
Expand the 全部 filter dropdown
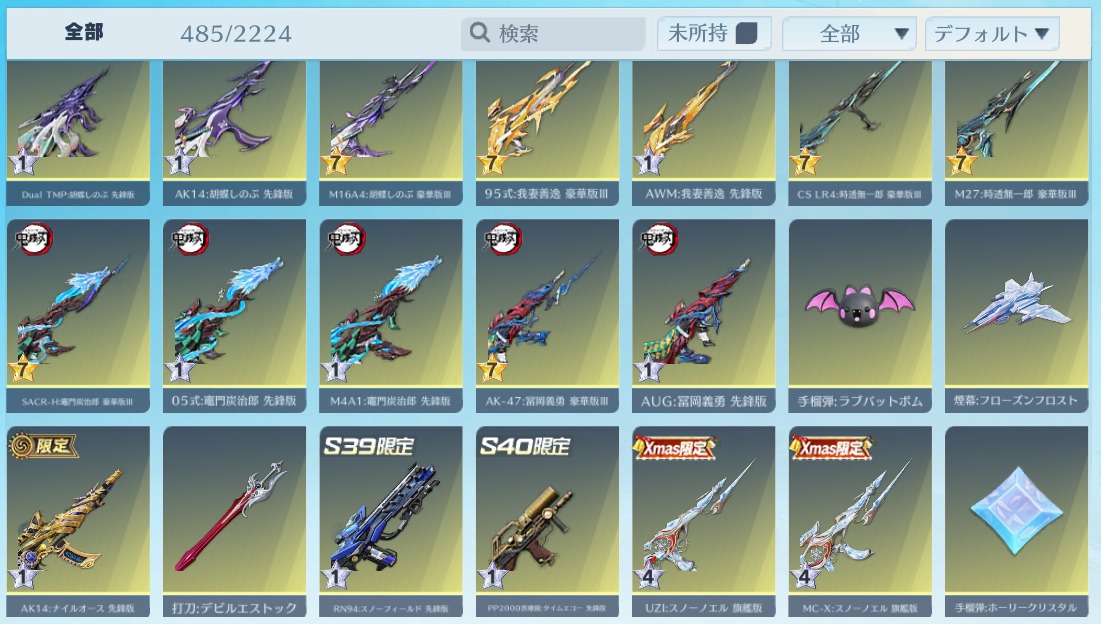[849, 34]
